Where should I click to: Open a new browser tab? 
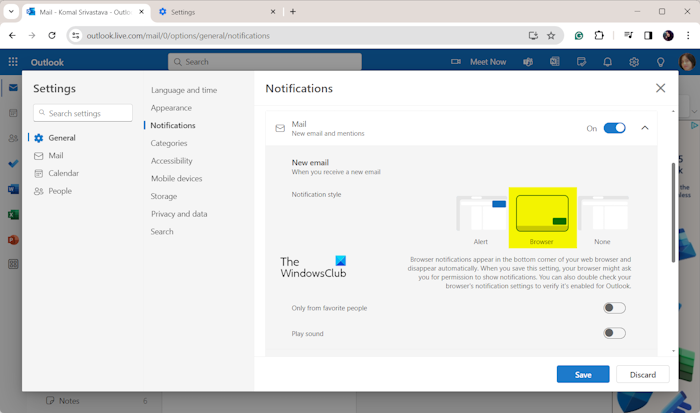[293, 12]
